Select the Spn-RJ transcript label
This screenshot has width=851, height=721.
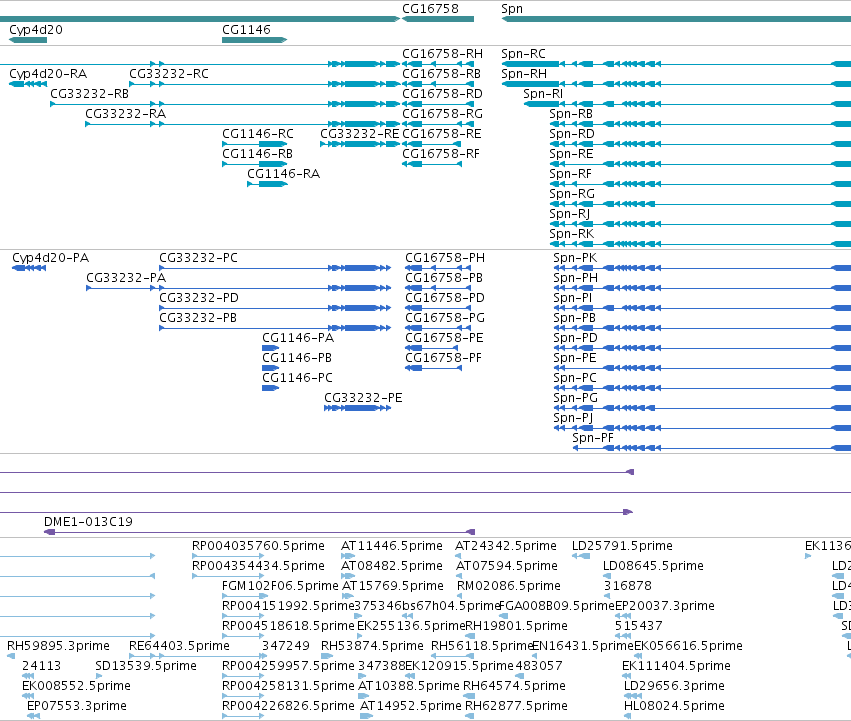click(570, 214)
